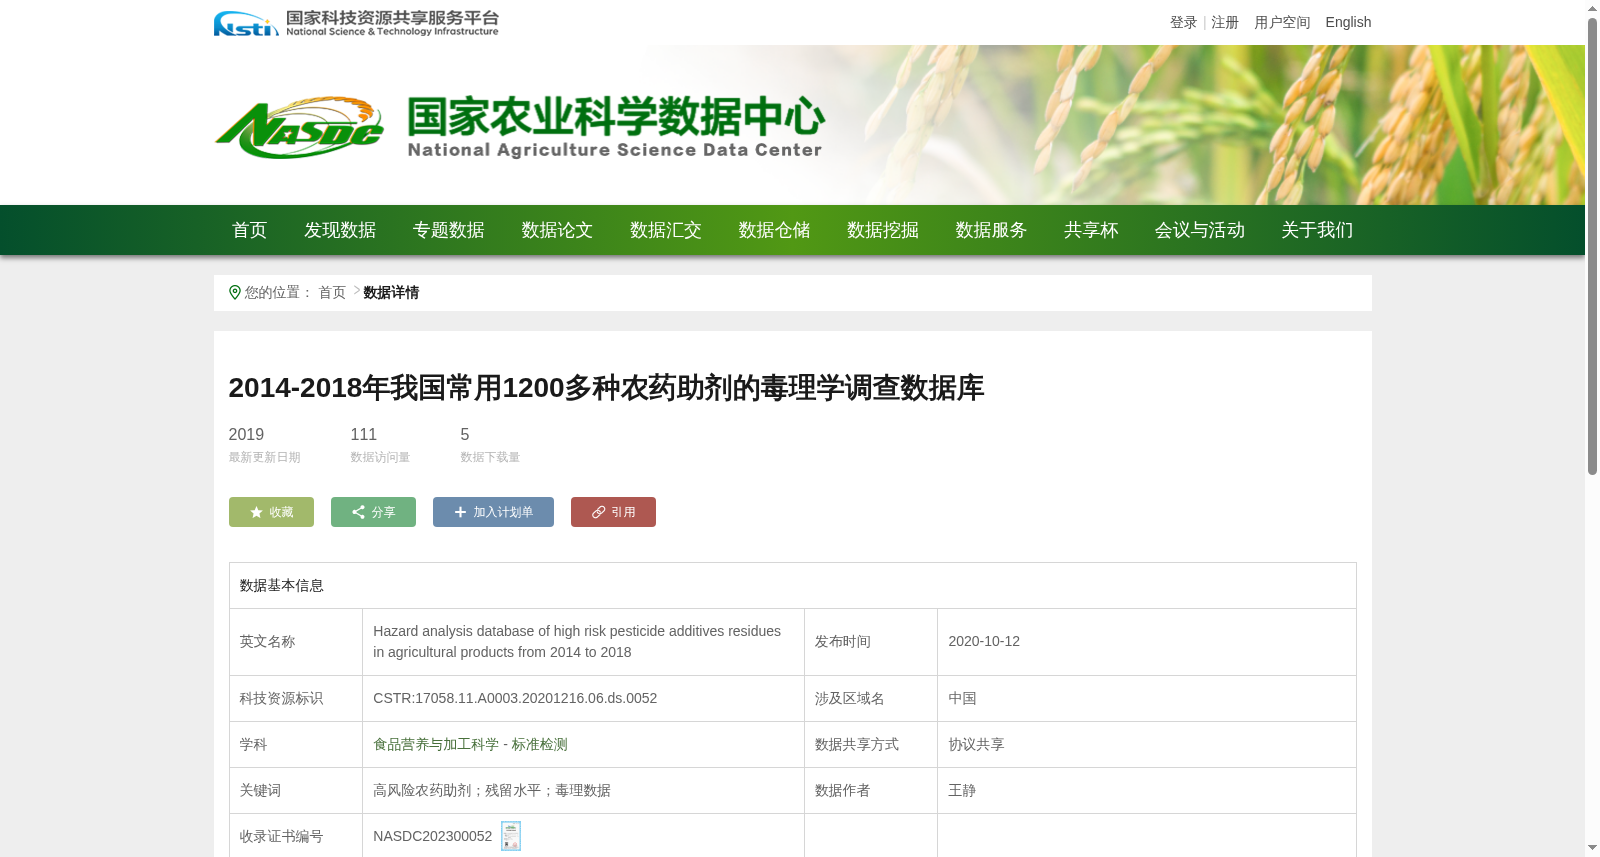Click the author name 王静
1600x857 pixels.
click(x=962, y=790)
